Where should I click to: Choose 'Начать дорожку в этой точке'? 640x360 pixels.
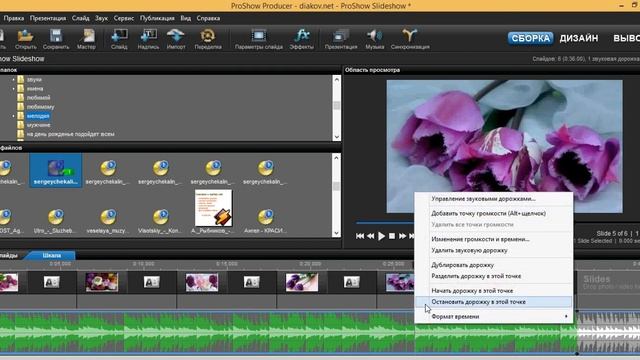pyautogui.click(x=493, y=291)
